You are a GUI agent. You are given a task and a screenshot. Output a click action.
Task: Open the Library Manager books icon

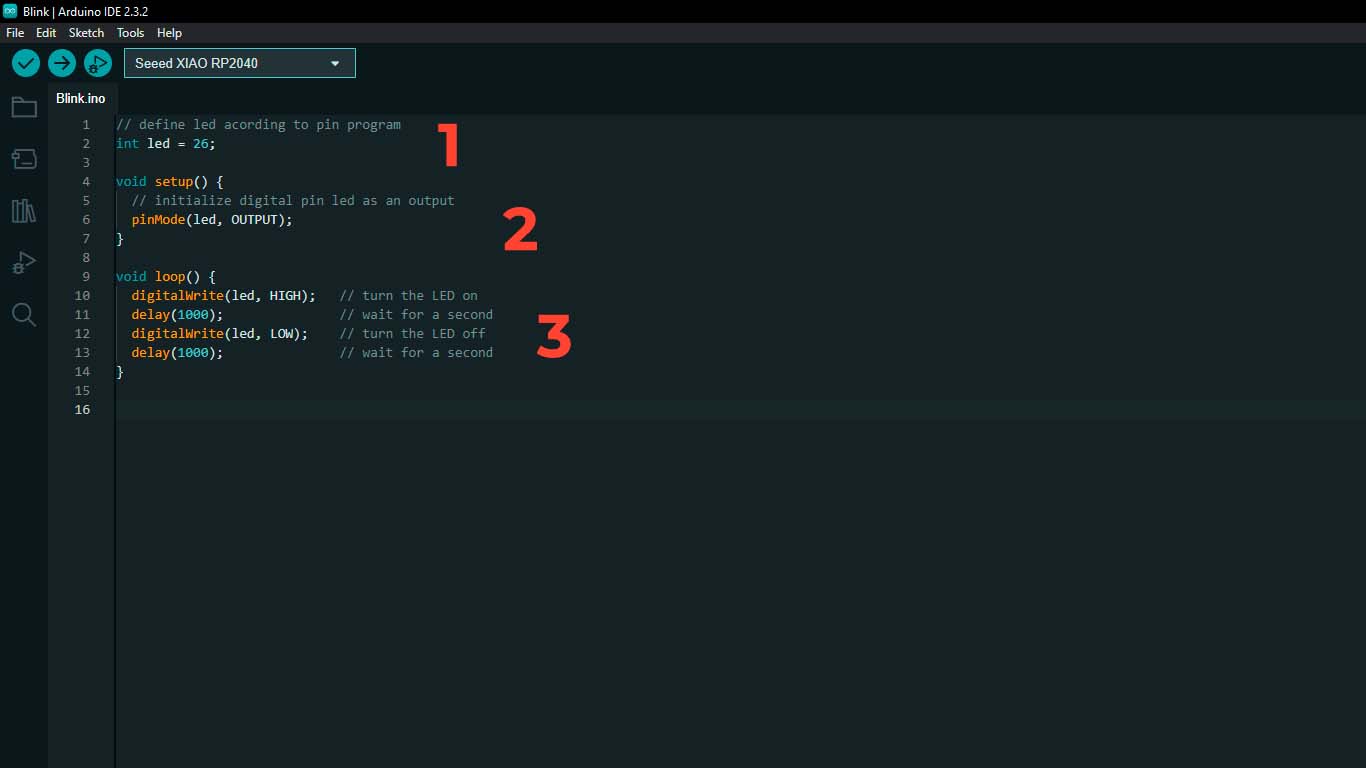point(24,211)
